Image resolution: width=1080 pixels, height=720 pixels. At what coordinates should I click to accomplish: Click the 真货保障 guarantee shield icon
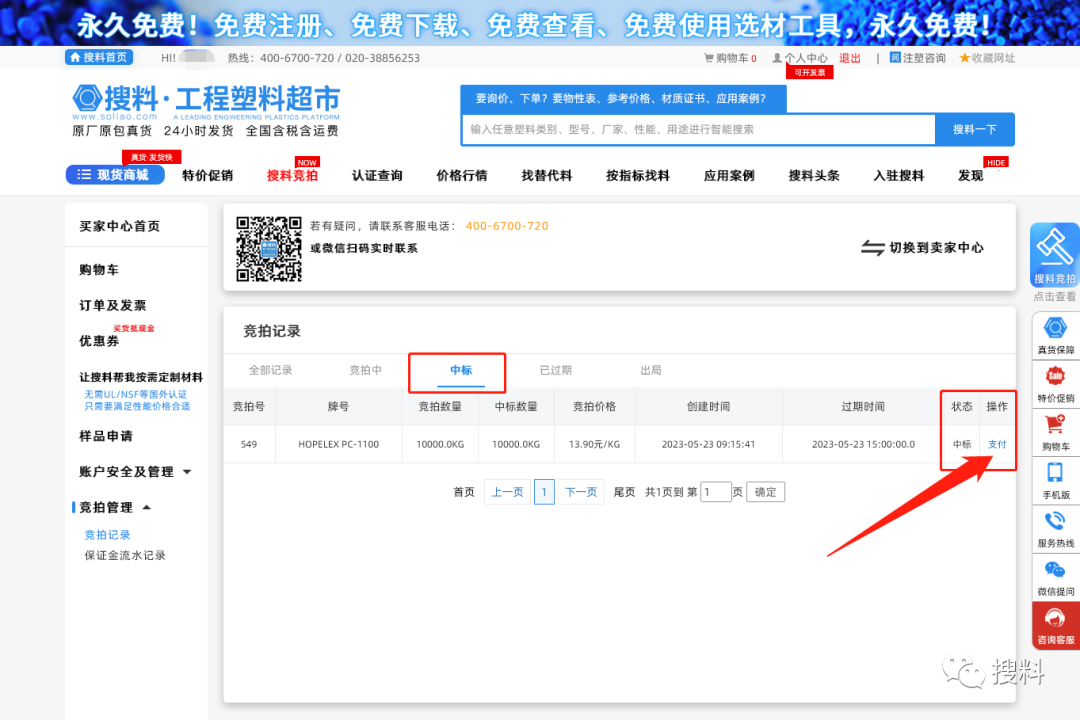pyautogui.click(x=1055, y=327)
